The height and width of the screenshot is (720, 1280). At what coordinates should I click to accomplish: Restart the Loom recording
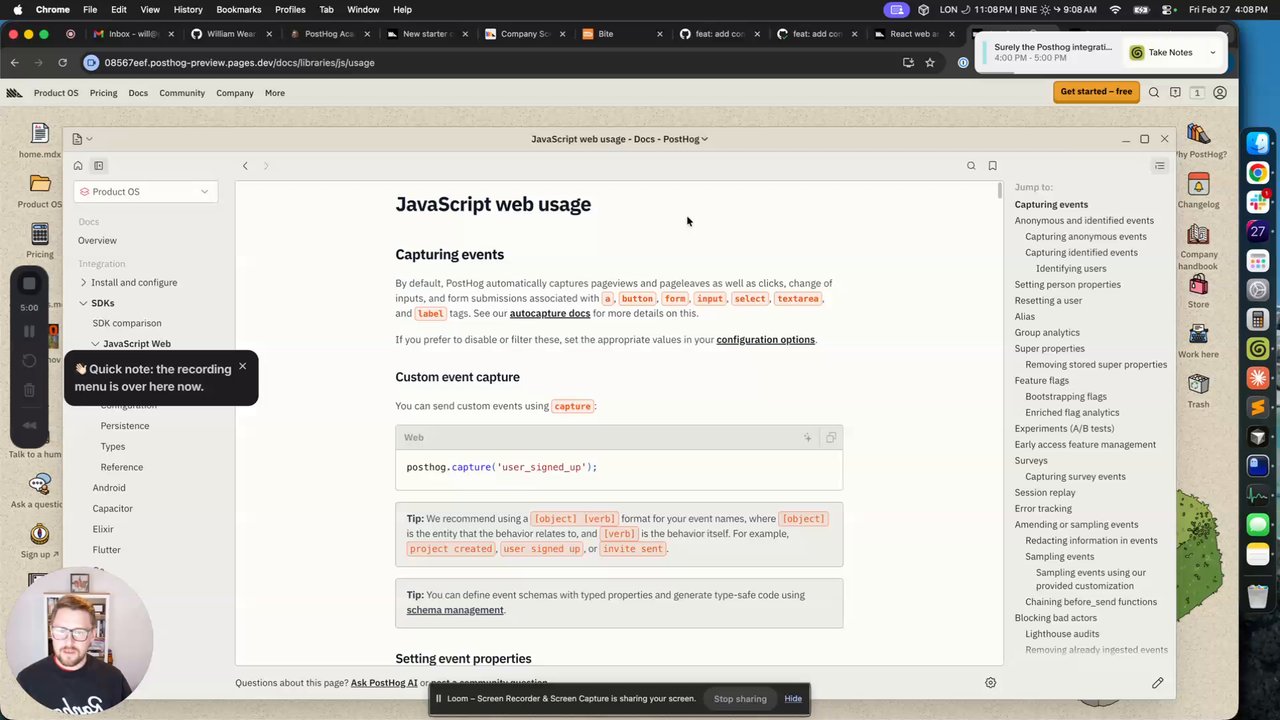click(x=29, y=360)
